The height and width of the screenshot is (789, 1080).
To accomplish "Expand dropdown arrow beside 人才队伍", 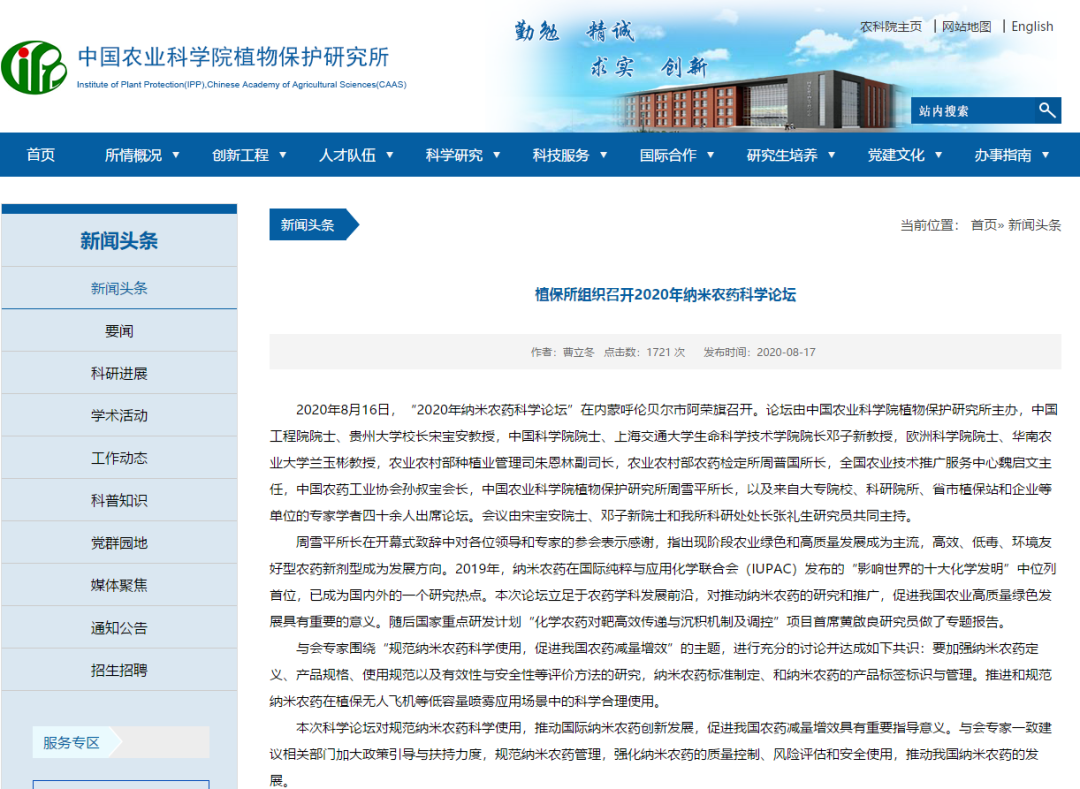I will pyautogui.click(x=389, y=155).
